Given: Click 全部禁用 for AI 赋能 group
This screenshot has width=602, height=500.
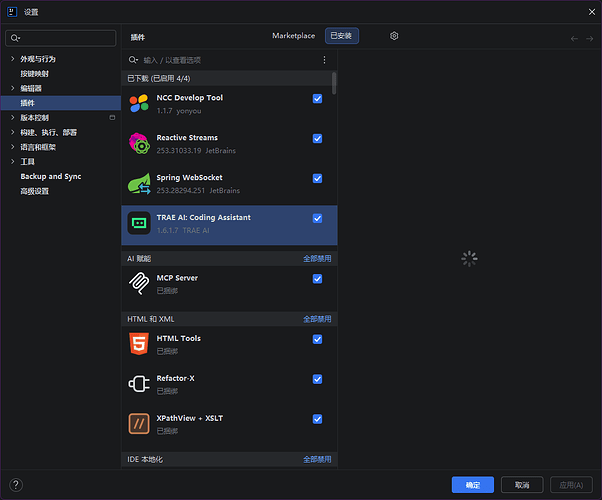Looking at the screenshot, I should tap(317, 258).
